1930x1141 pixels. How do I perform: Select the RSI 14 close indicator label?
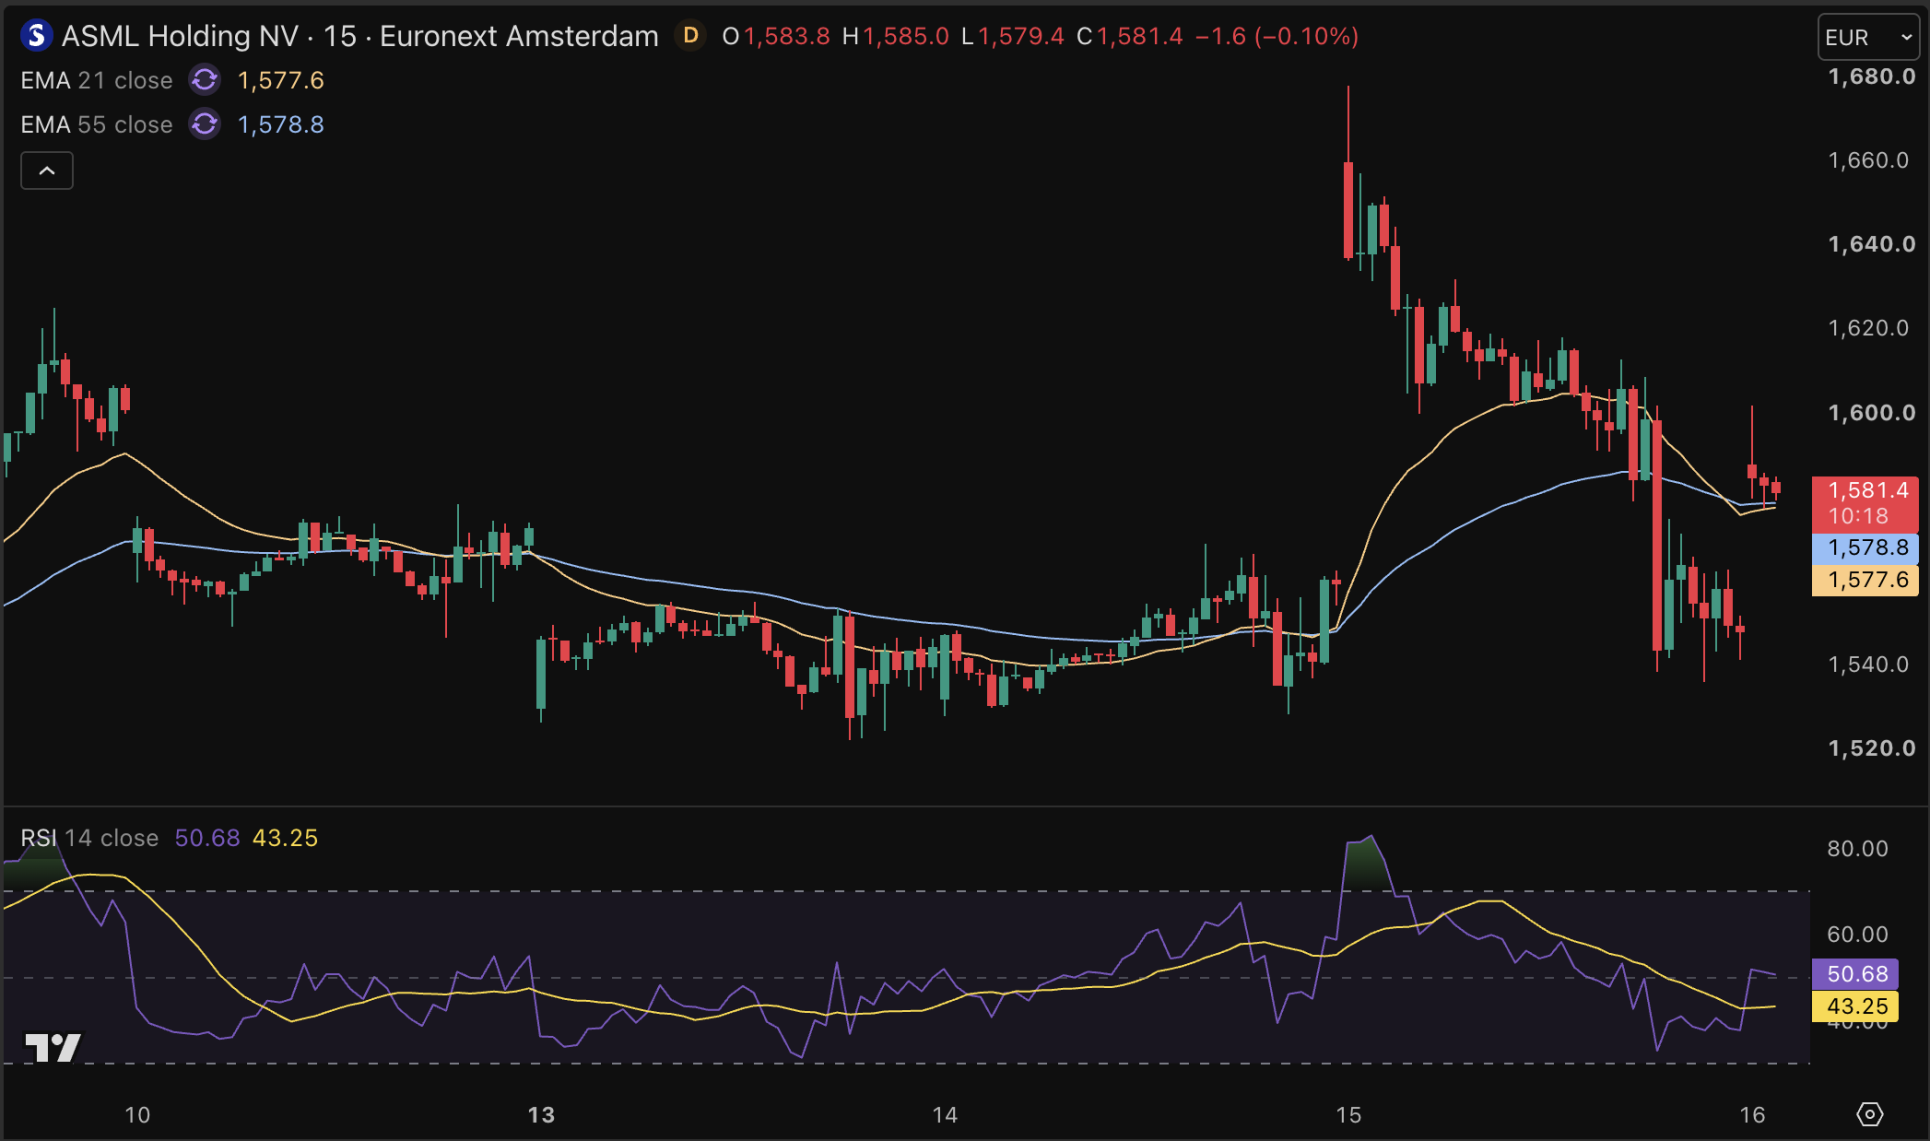90,837
